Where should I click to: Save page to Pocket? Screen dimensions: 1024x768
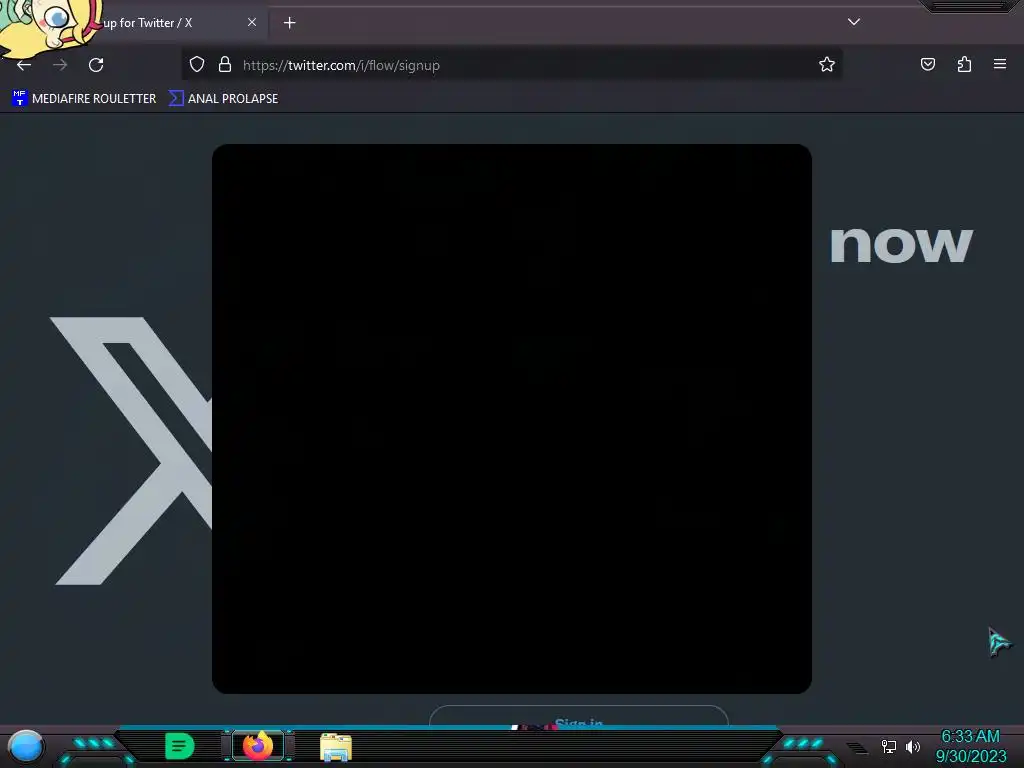(927, 64)
